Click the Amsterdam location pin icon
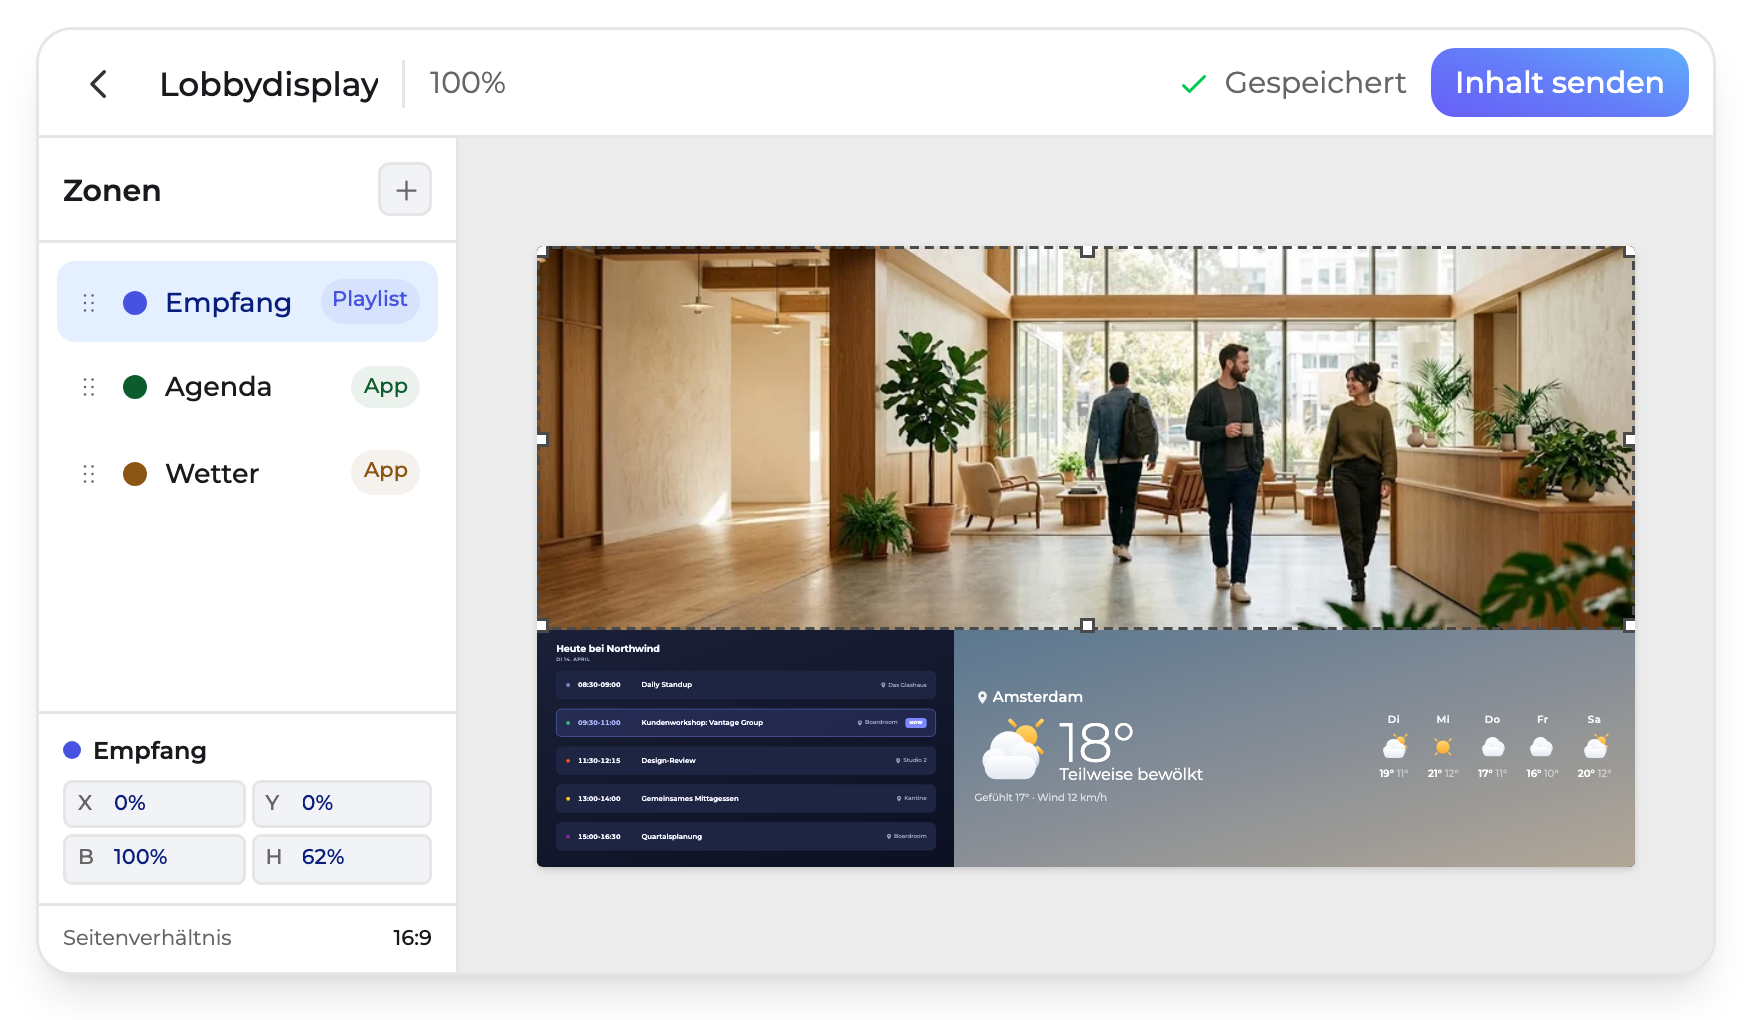 point(982,697)
